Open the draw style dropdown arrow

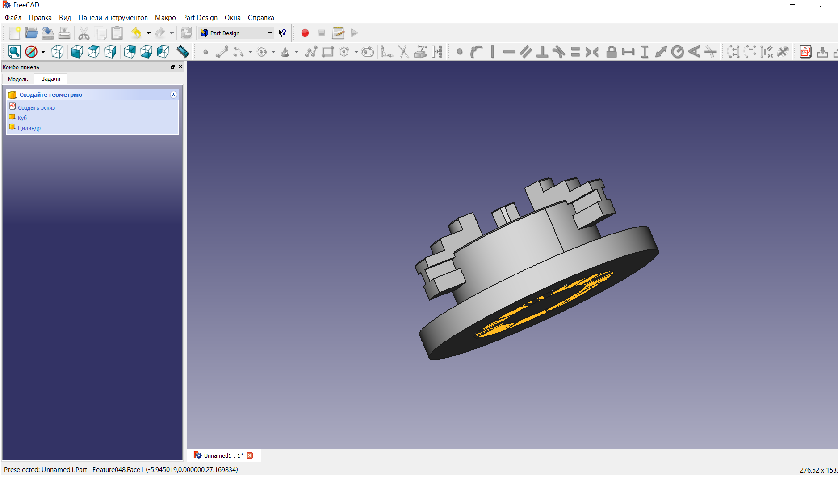(x=43, y=51)
